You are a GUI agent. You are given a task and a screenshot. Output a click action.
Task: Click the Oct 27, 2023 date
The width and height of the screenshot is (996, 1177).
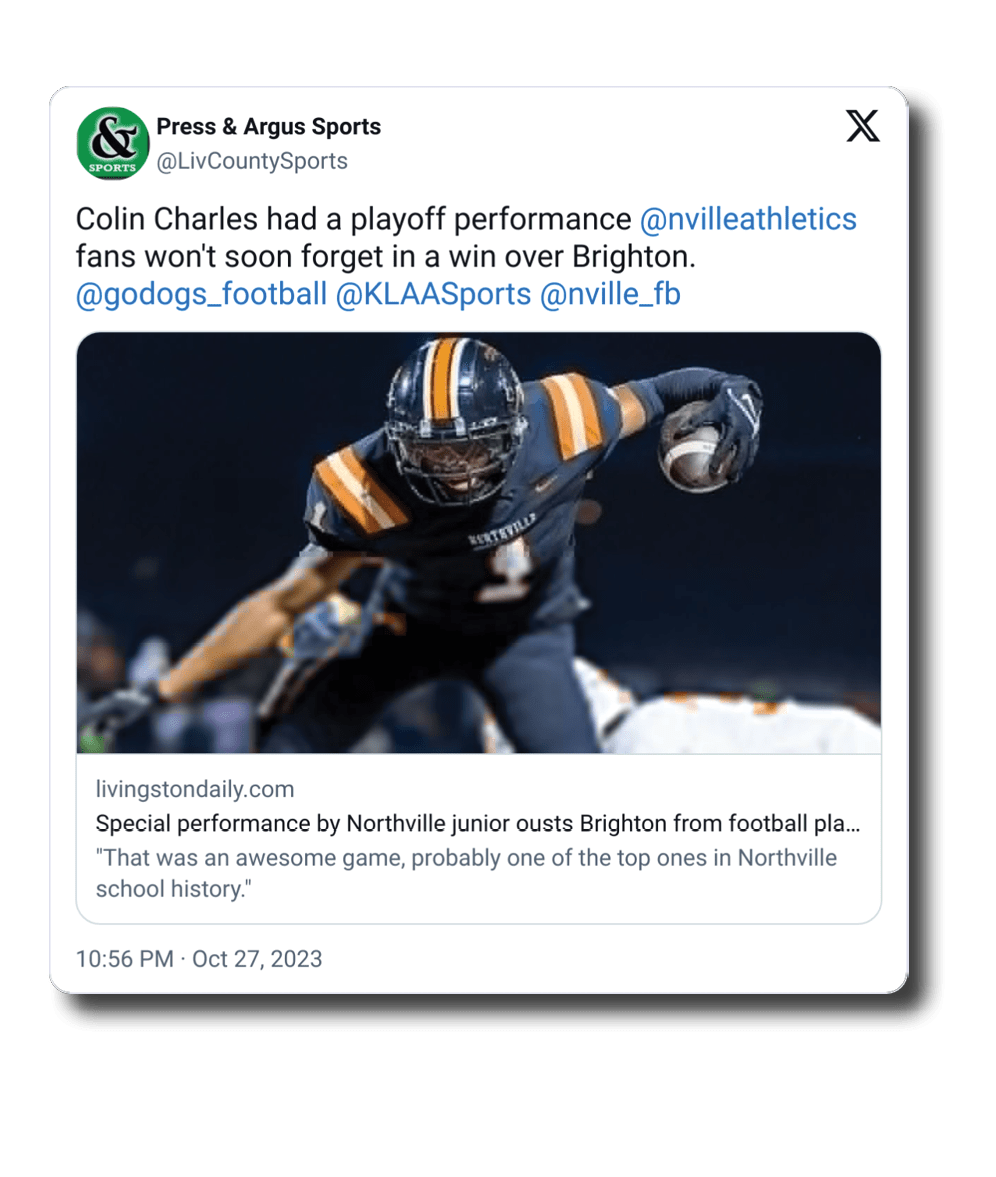click(257, 959)
